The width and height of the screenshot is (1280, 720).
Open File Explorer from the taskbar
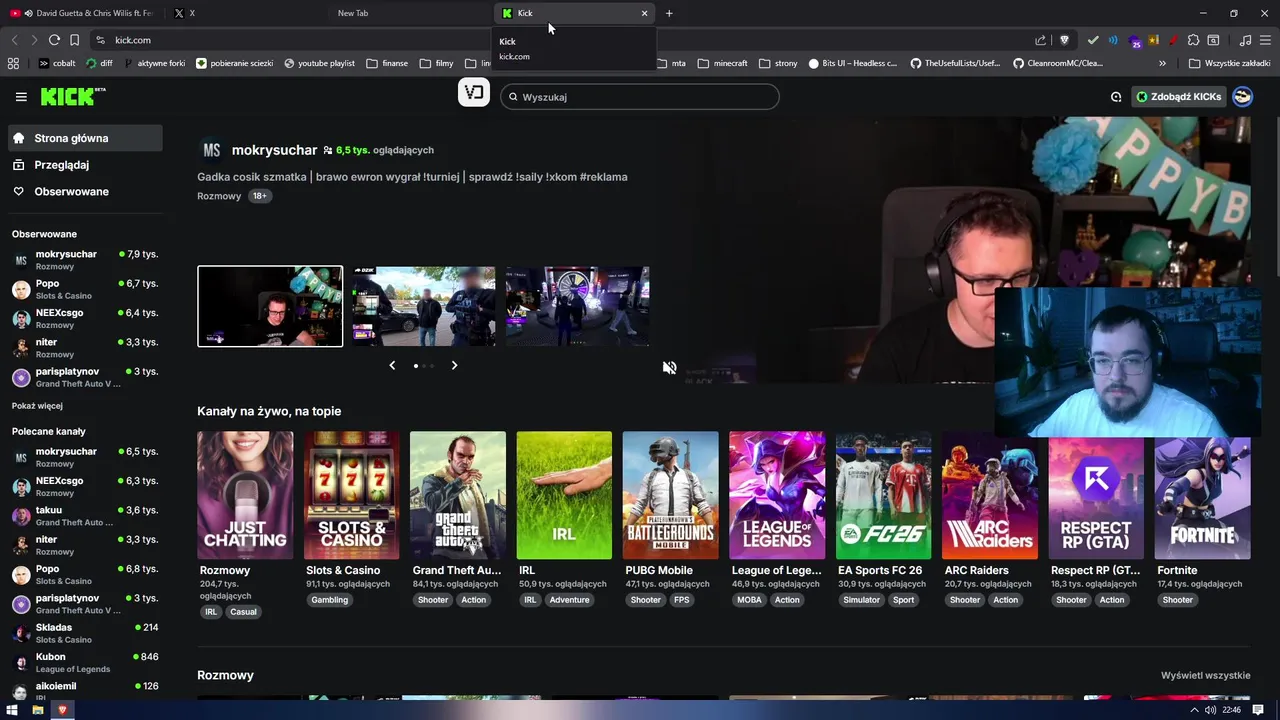coord(38,710)
